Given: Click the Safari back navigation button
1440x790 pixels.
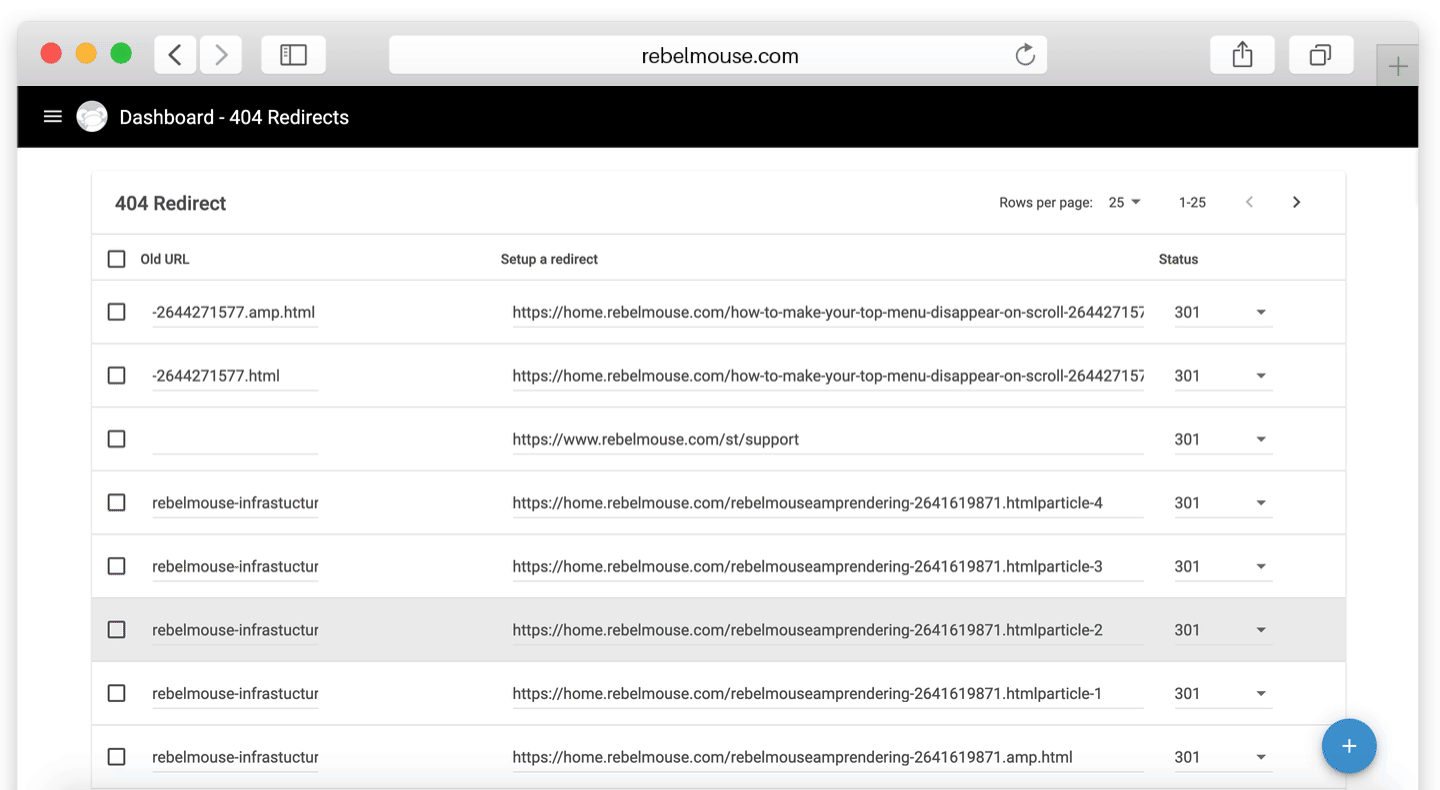Looking at the screenshot, I should click(x=175, y=55).
